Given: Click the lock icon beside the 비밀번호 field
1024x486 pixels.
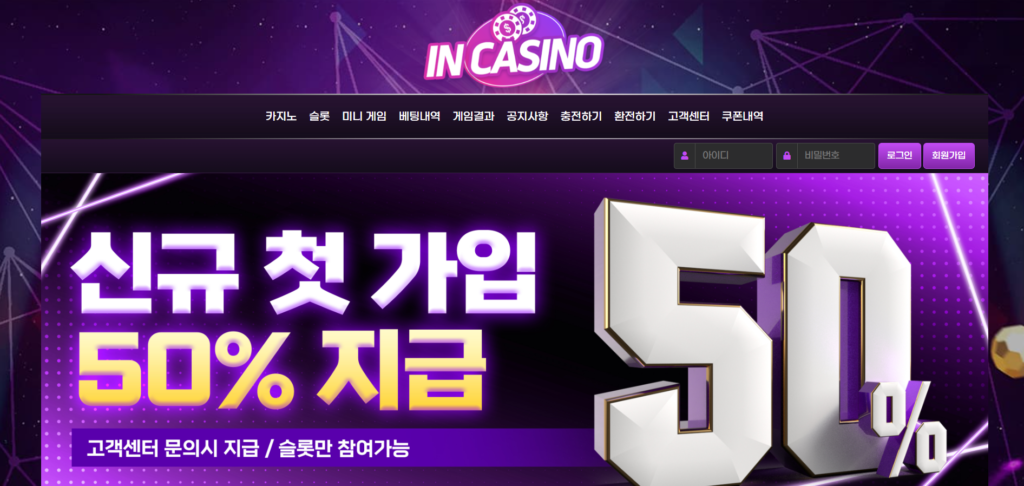Looking at the screenshot, I should [787, 156].
